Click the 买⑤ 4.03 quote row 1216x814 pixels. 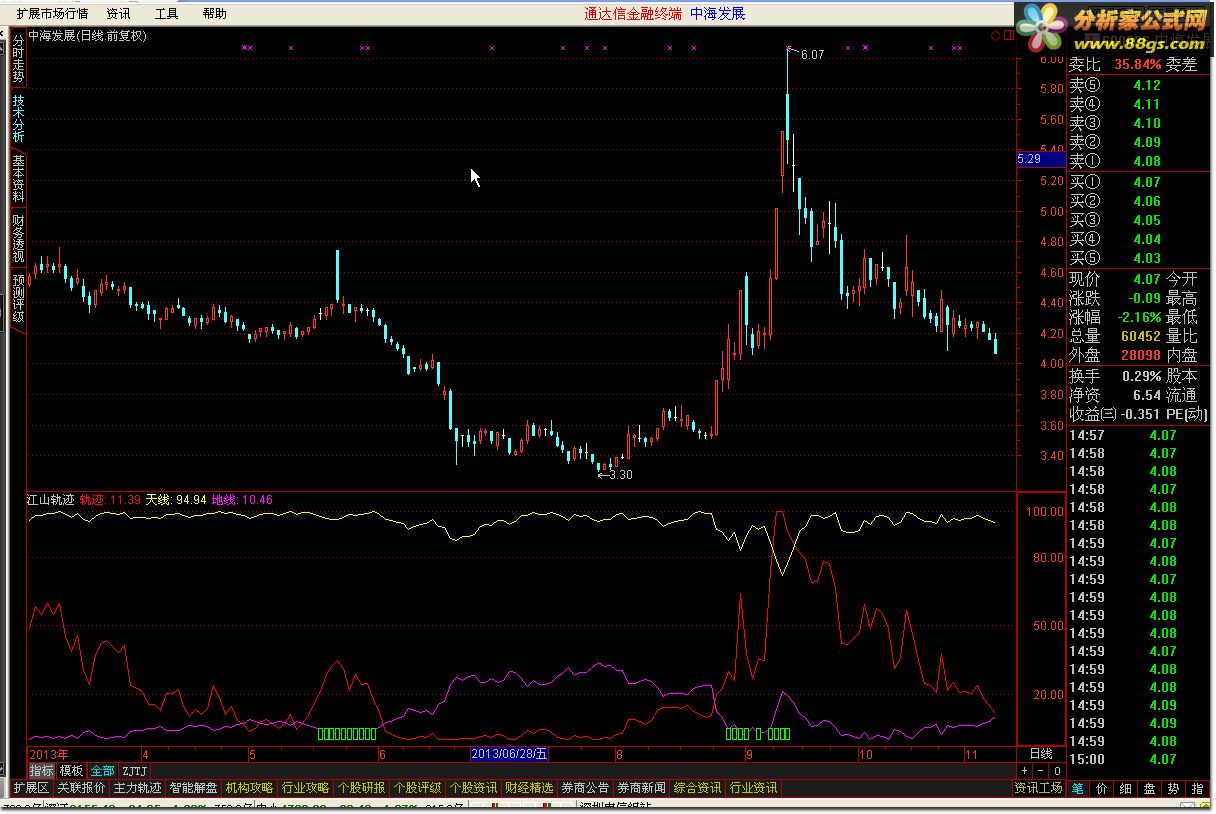click(x=1116, y=258)
